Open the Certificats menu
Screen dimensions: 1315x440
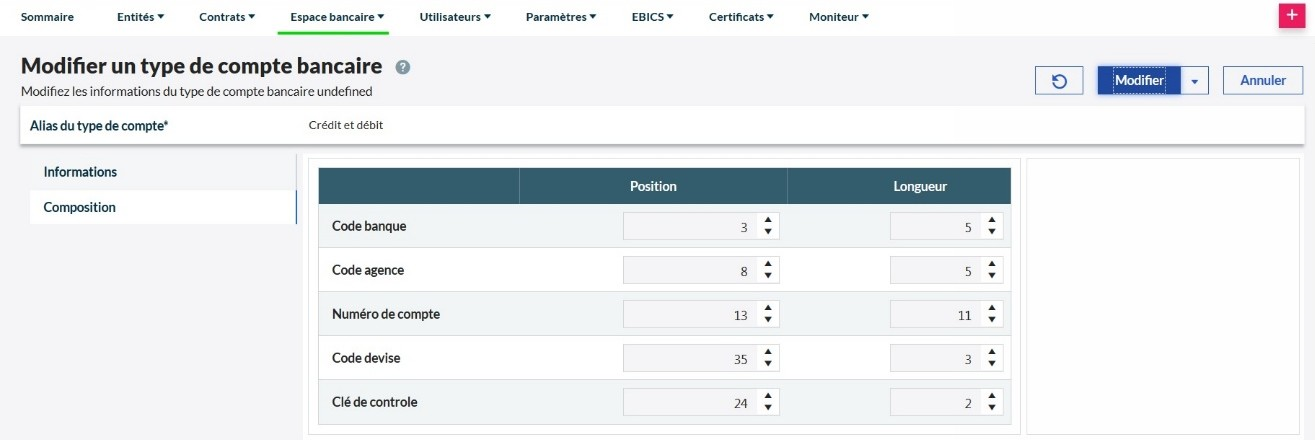pyautogui.click(x=740, y=17)
